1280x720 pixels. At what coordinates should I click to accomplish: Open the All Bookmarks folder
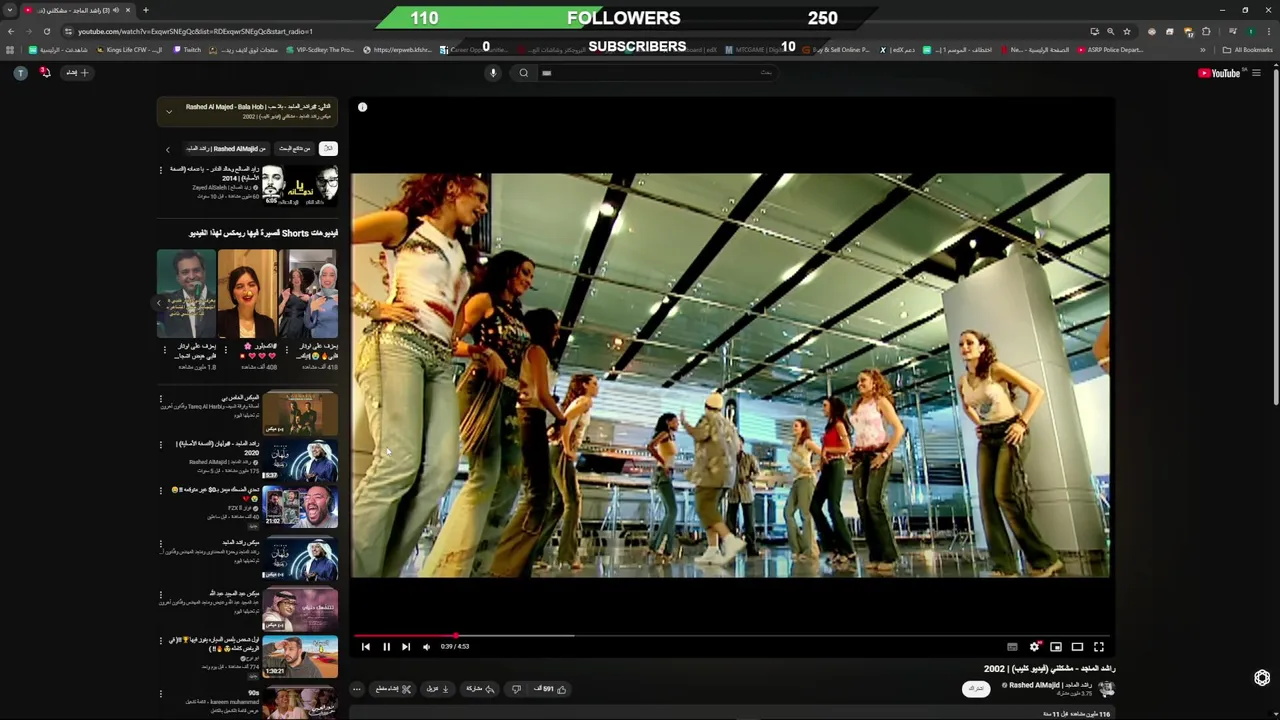(1247, 49)
